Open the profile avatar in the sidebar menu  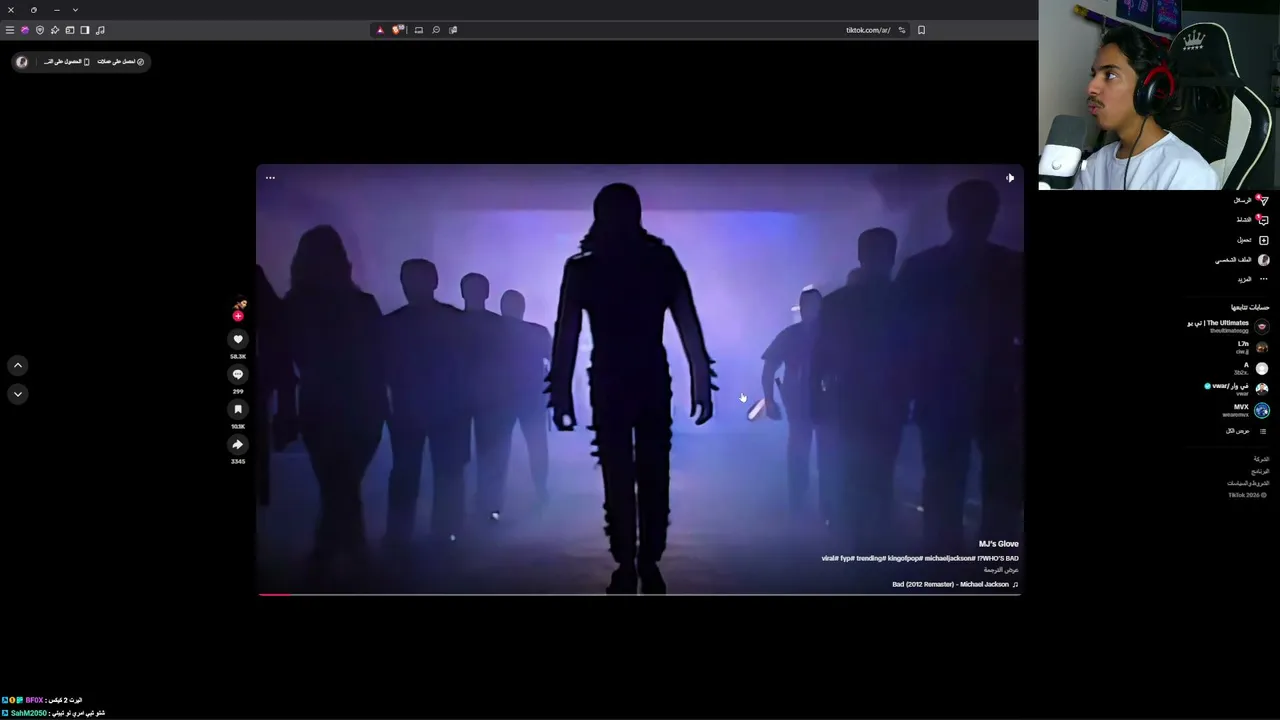click(x=1263, y=260)
